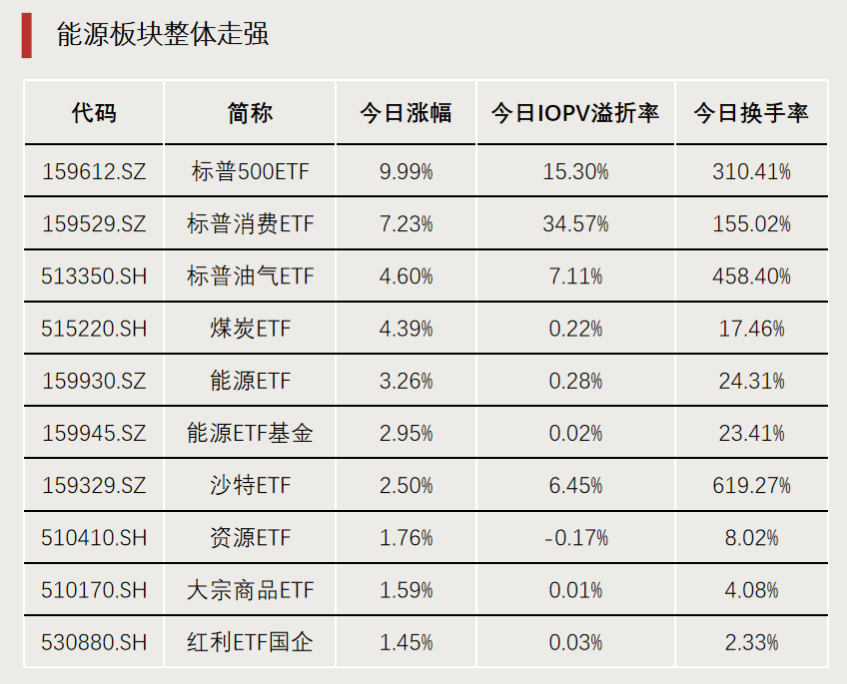Click the 红利ETF国企 name

[250, 642]
